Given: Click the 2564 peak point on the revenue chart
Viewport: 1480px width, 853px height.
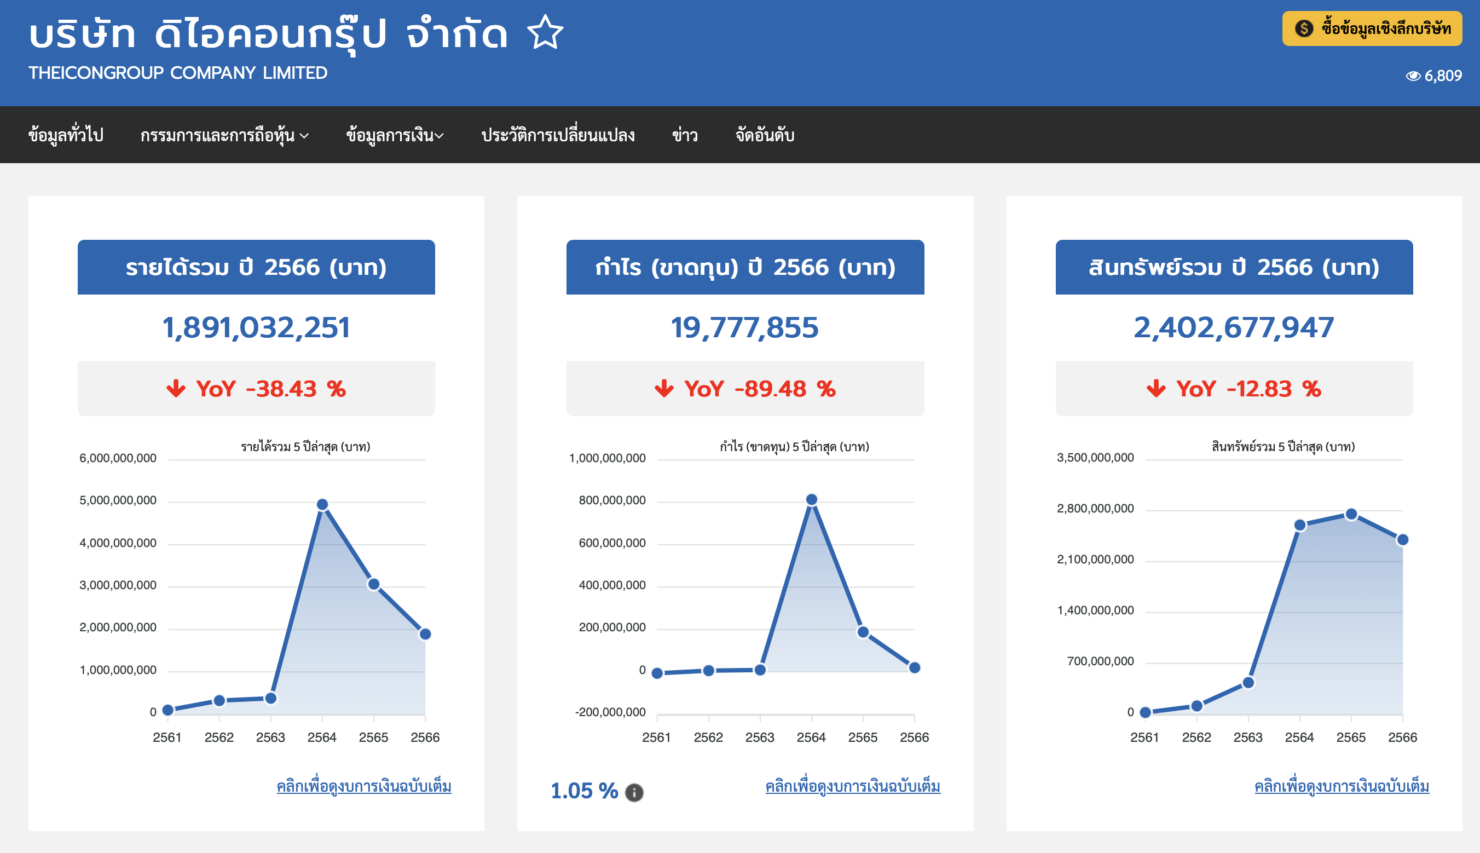Looking at the screenshot, I should pyautogui.click(x=322, y=505).
